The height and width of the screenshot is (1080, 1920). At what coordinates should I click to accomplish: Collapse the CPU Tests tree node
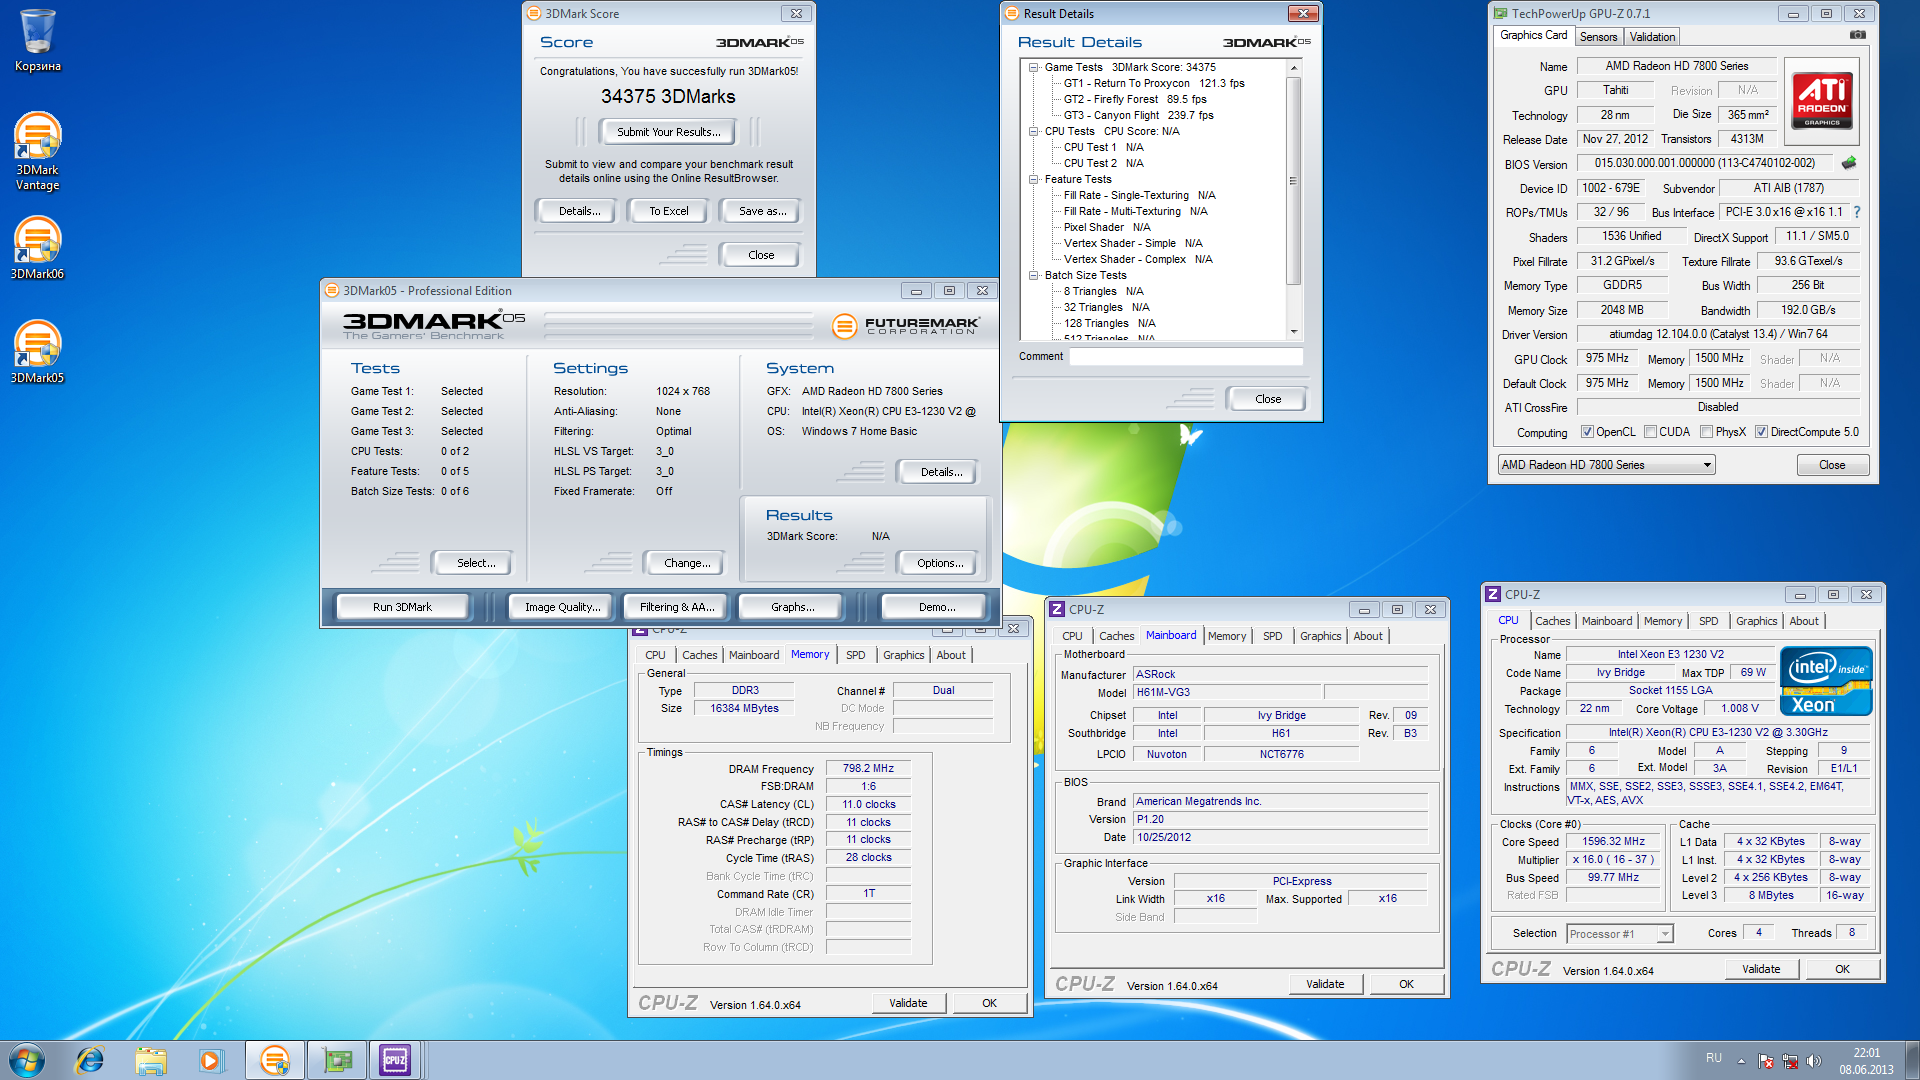coord(1033,131)
